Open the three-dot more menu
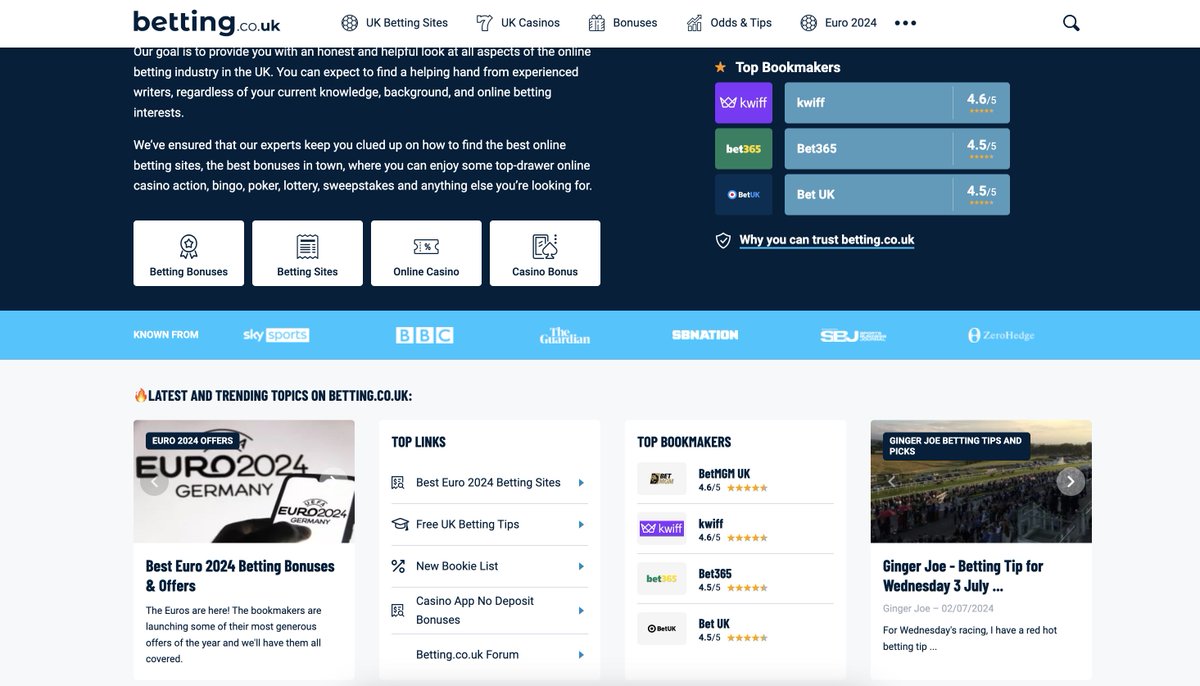This screenshot has height=686, width=1200. click(905, 23)
